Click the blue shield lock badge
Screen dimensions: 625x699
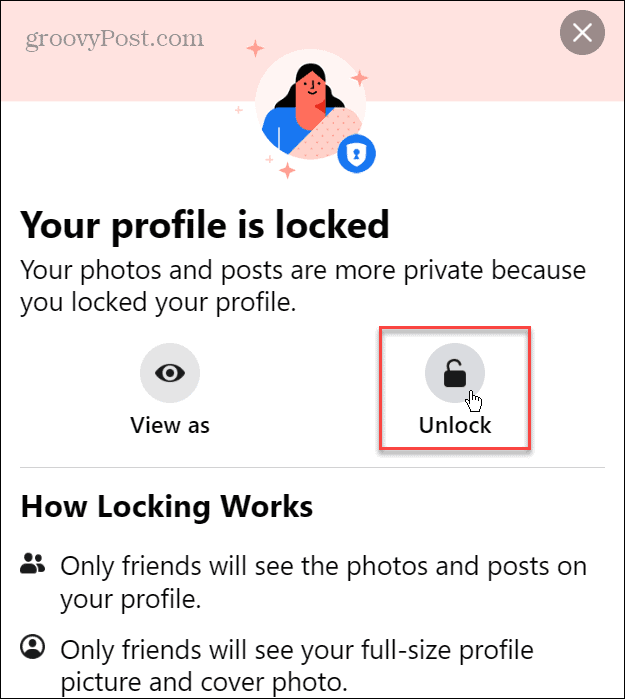click(354, 153)
